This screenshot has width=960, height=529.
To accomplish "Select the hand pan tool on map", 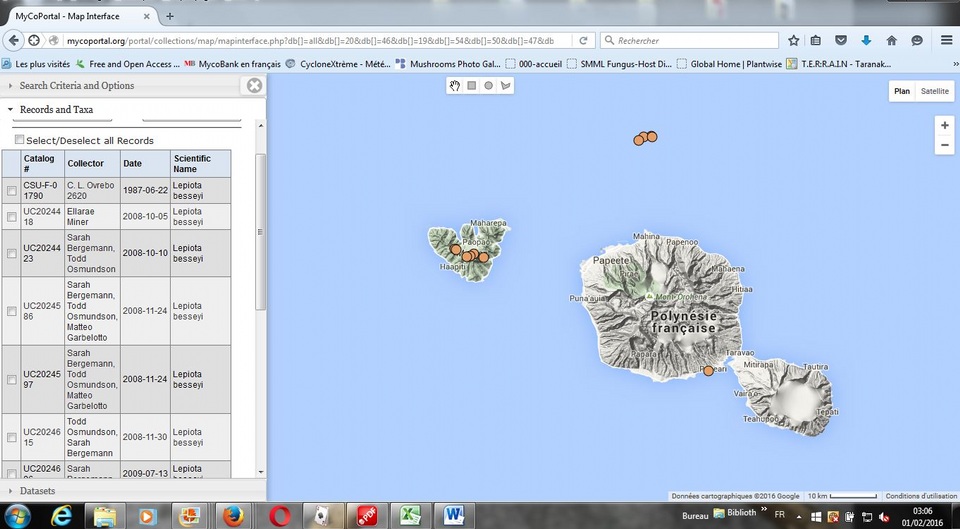I will click(x=455, y=86).
